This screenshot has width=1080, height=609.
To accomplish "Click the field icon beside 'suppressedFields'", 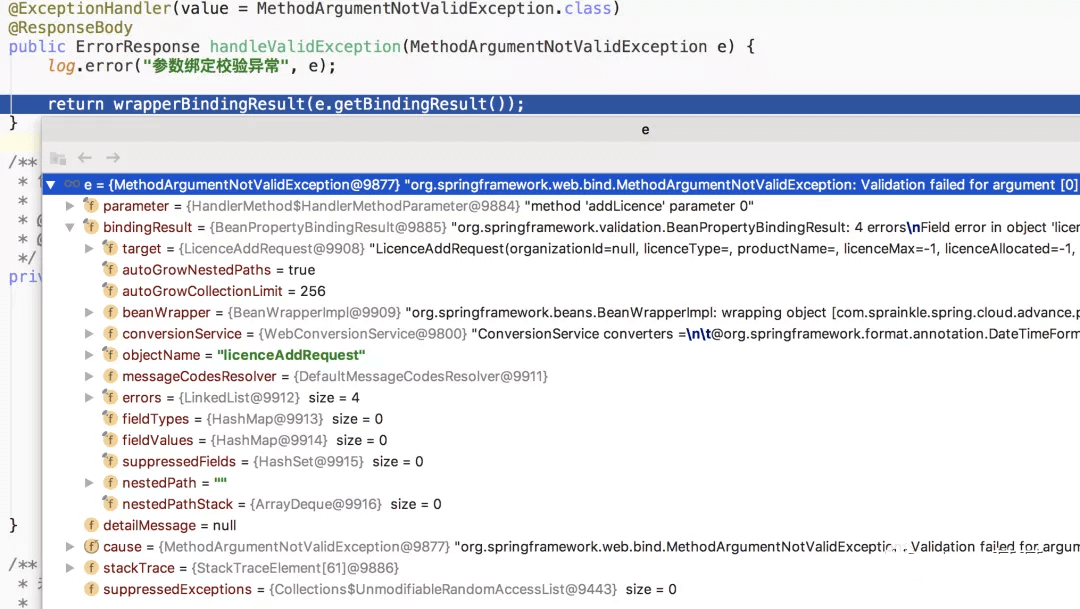I will click(x=110, y=462).
